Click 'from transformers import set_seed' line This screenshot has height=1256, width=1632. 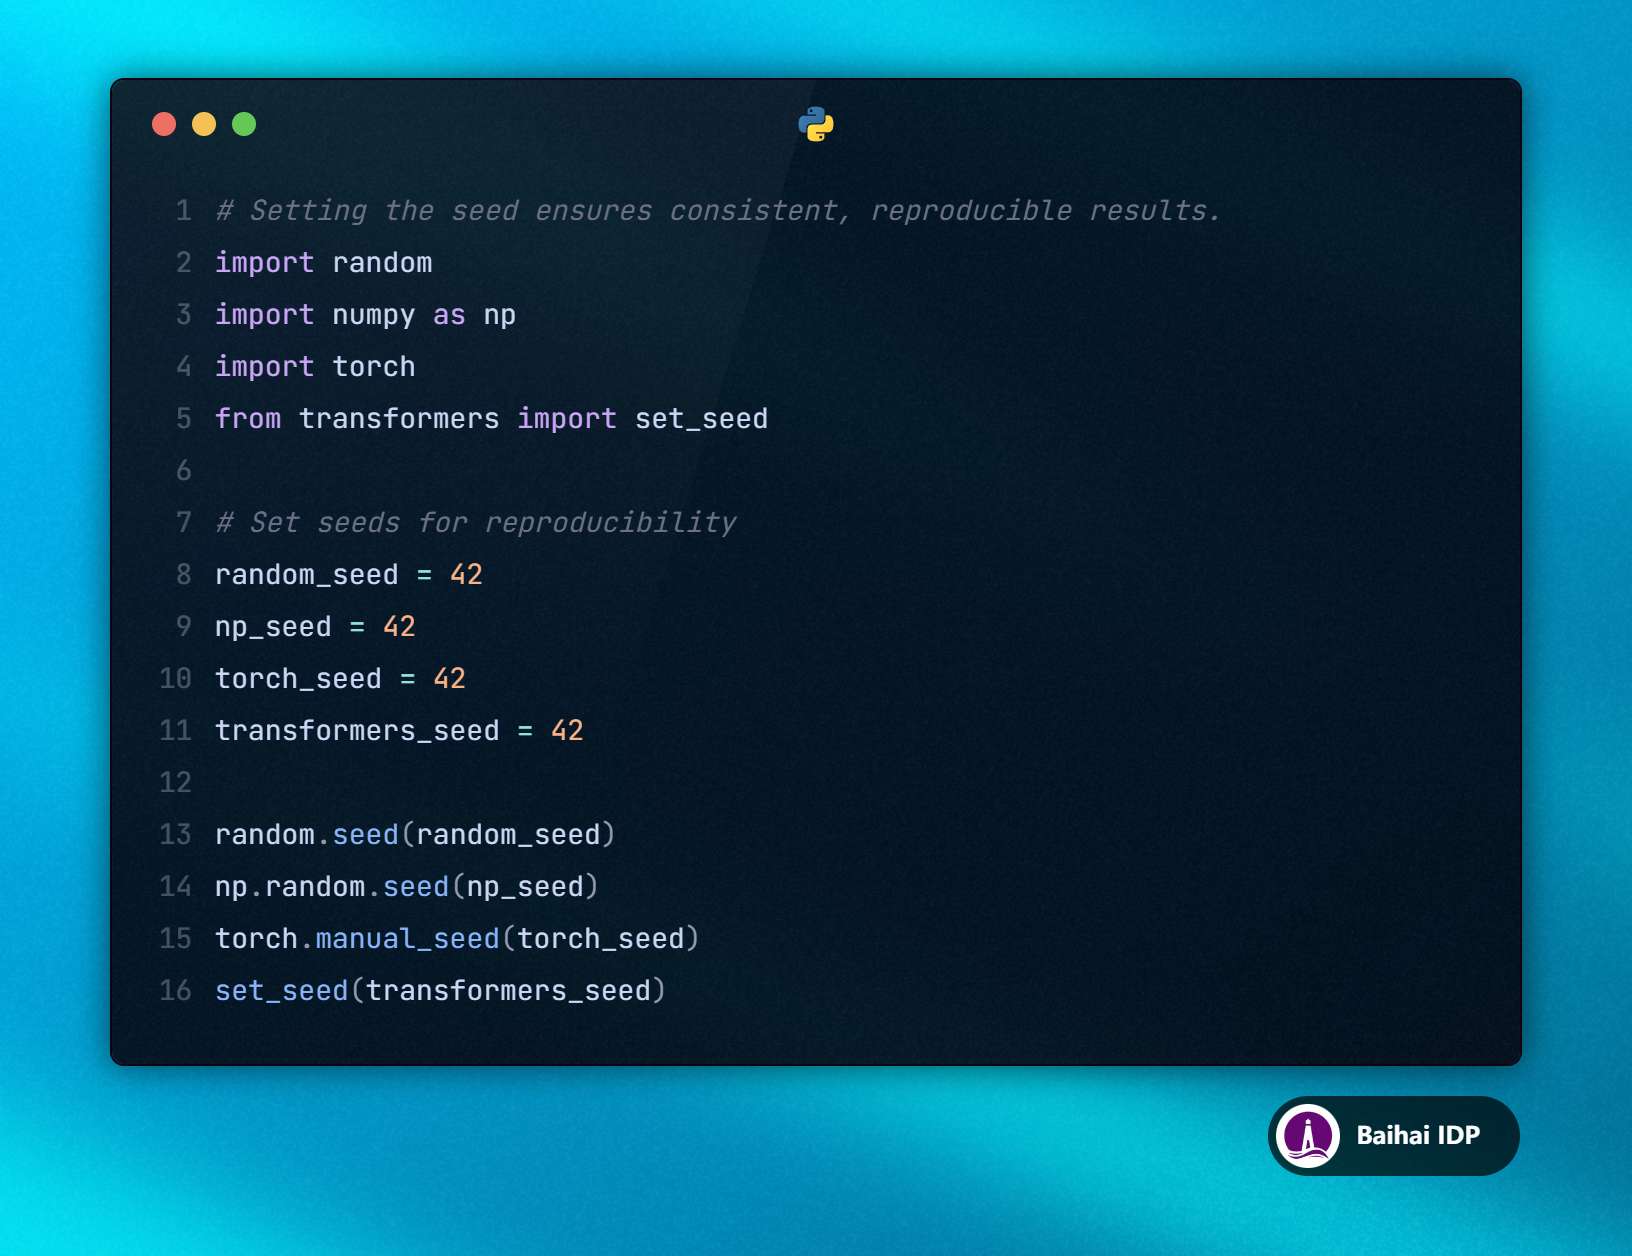point(492,419)
